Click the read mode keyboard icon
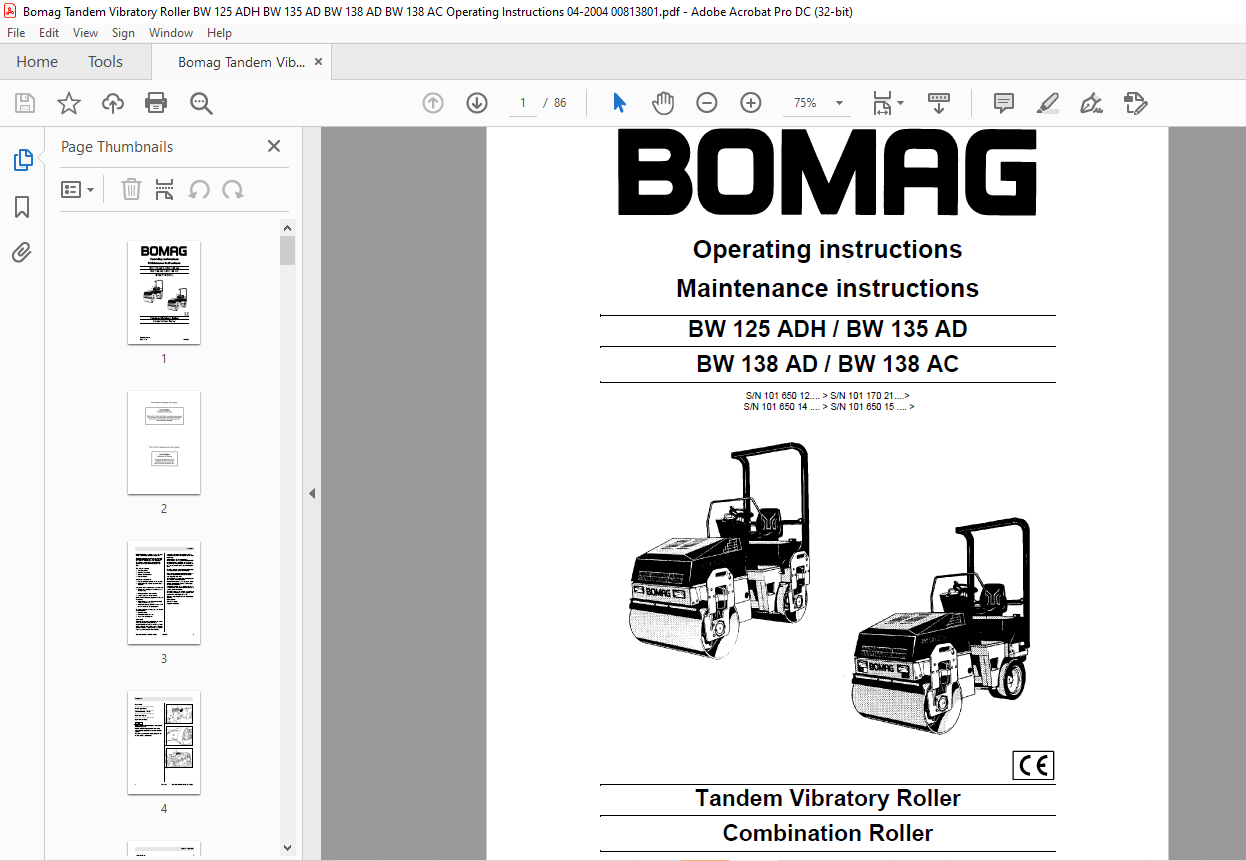Viewport: 1246px width, 861px height. [x=938, y=103]
